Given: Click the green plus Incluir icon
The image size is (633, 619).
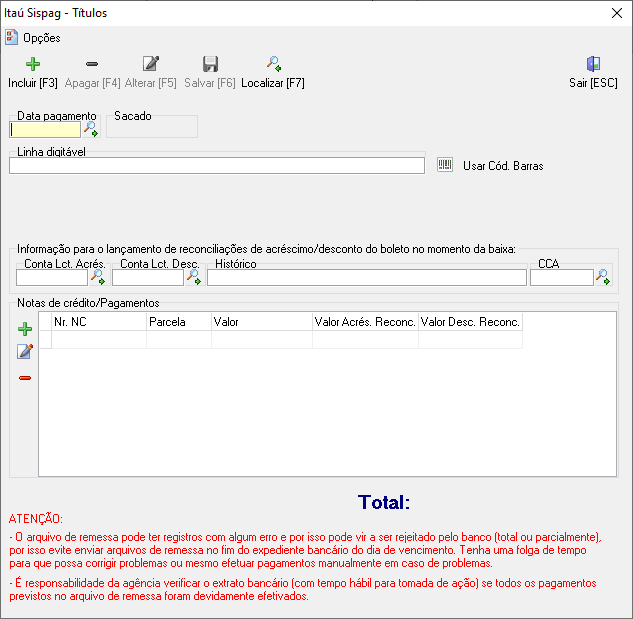Looking at the screenshot, I should [x=33, y=64].
